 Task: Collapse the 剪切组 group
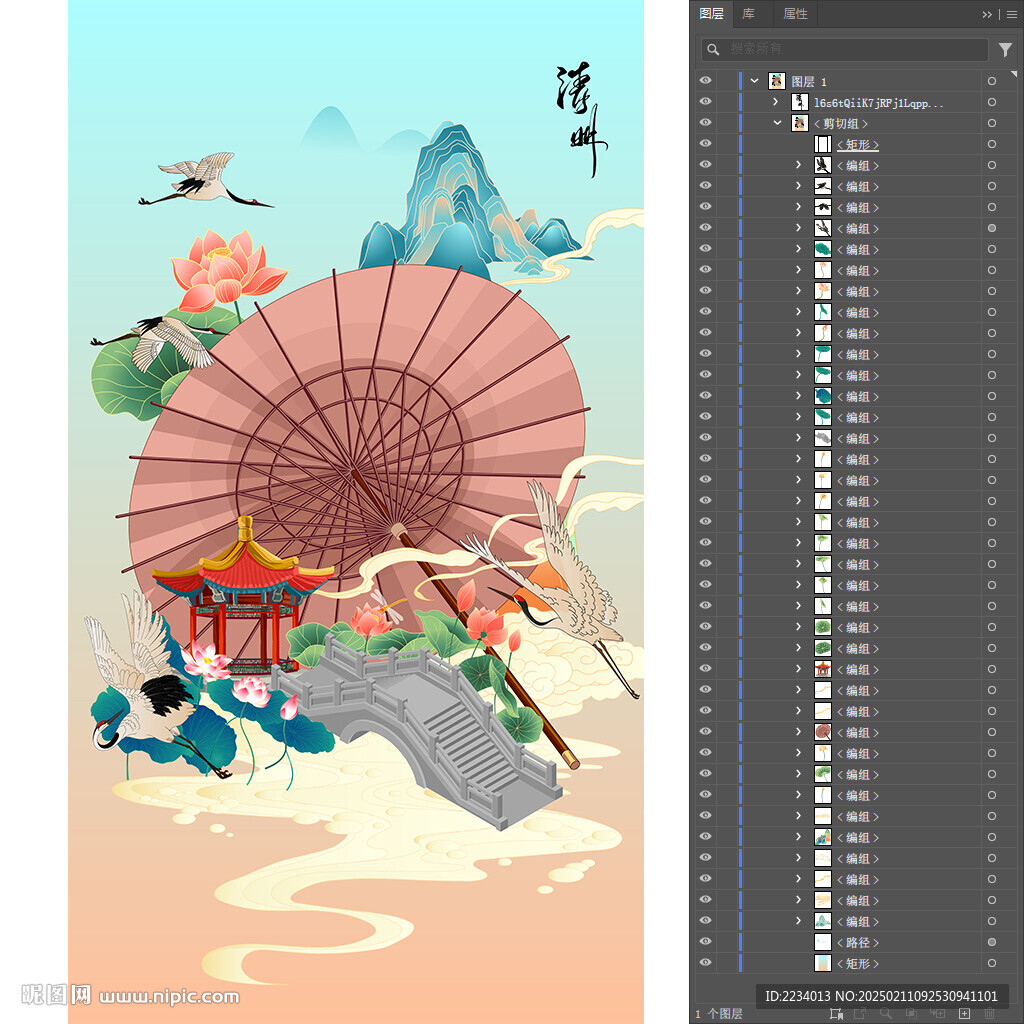[x=777, y=123]
